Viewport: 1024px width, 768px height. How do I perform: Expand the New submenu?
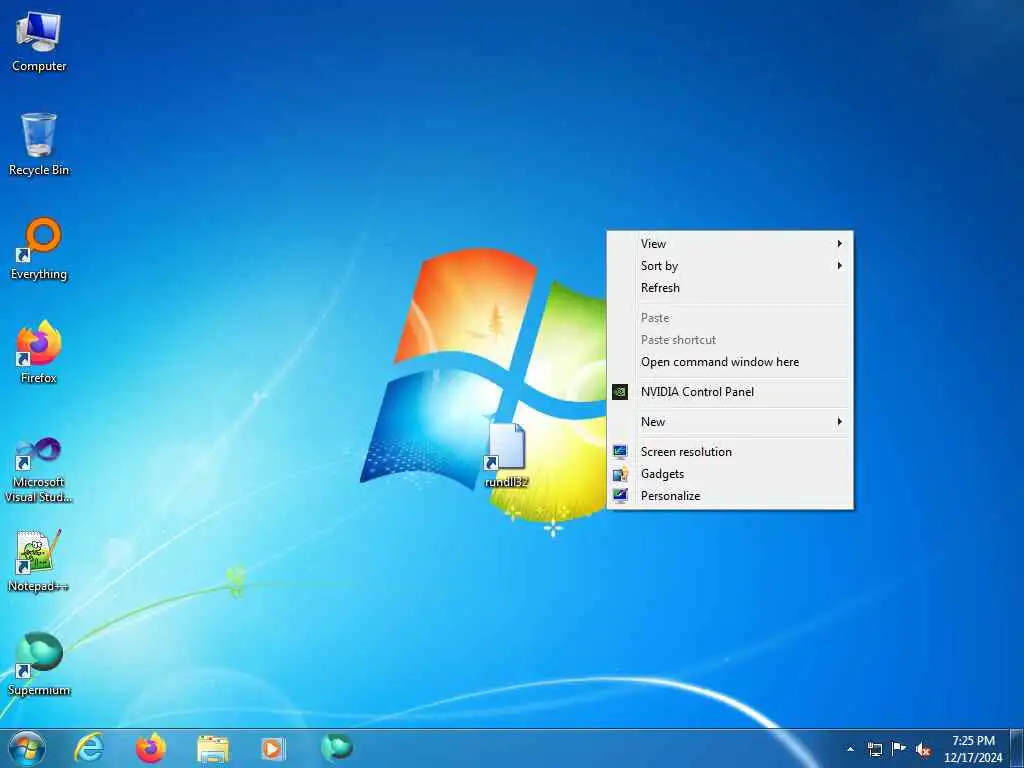[x=729, y=422]
